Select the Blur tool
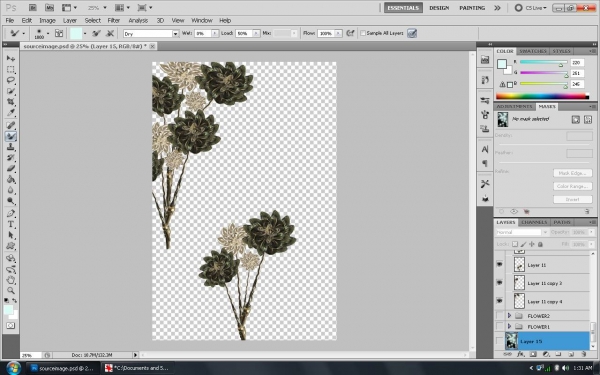Screen dimensions: 600x375 [x=11, y=190]
